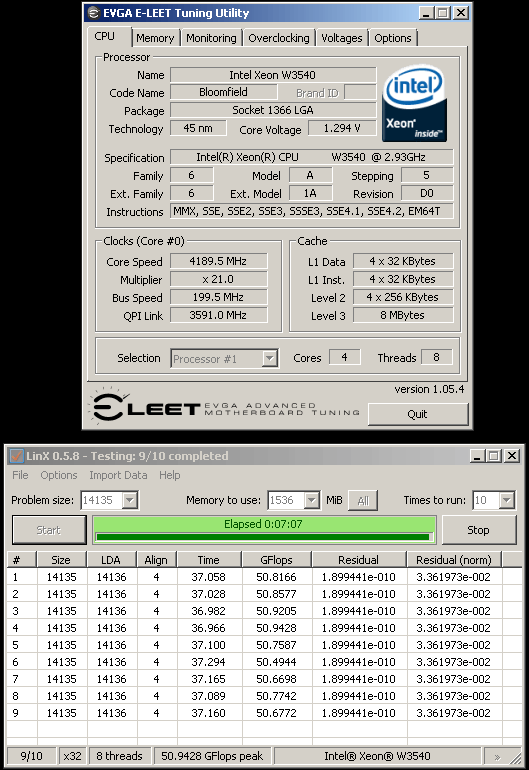This screenshot has width=529, height=770.
Task: Click the Code Name field Bloomfield
Action: click(x=223, y=92)
